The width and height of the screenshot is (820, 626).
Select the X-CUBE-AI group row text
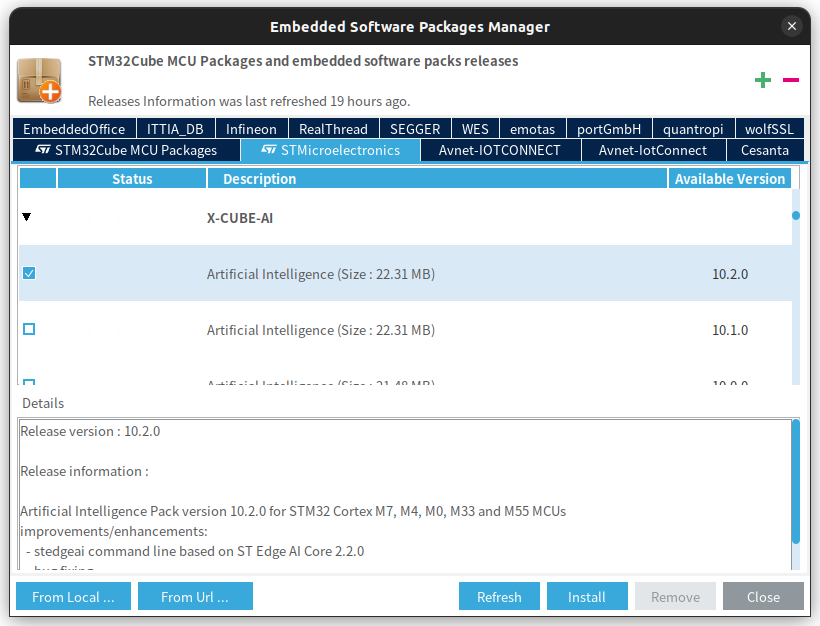[x=240, y=218]
